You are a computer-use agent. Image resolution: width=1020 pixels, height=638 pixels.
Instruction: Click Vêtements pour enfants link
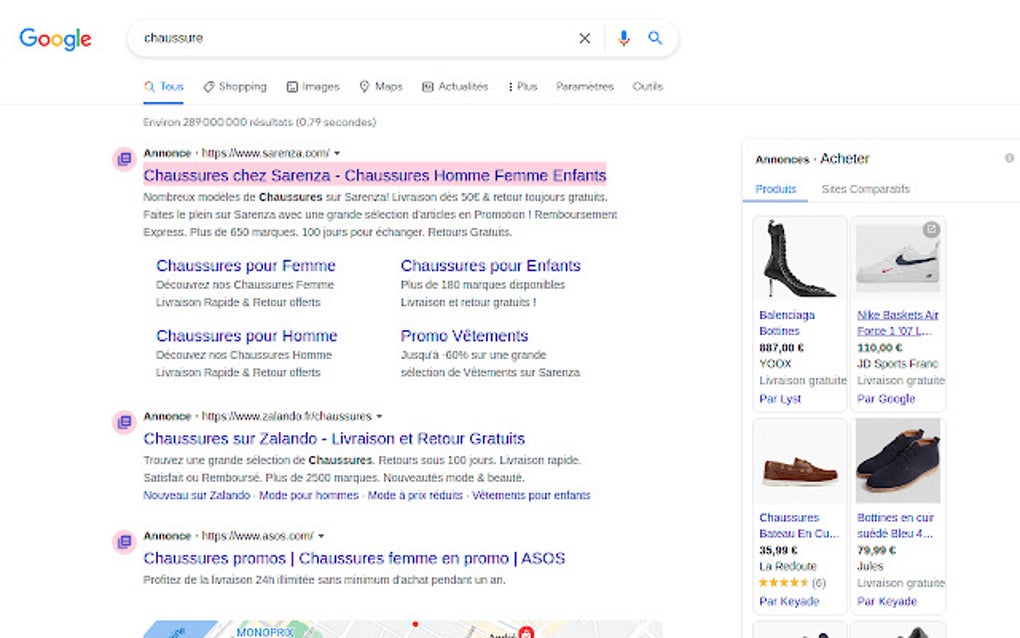(531, 495)
